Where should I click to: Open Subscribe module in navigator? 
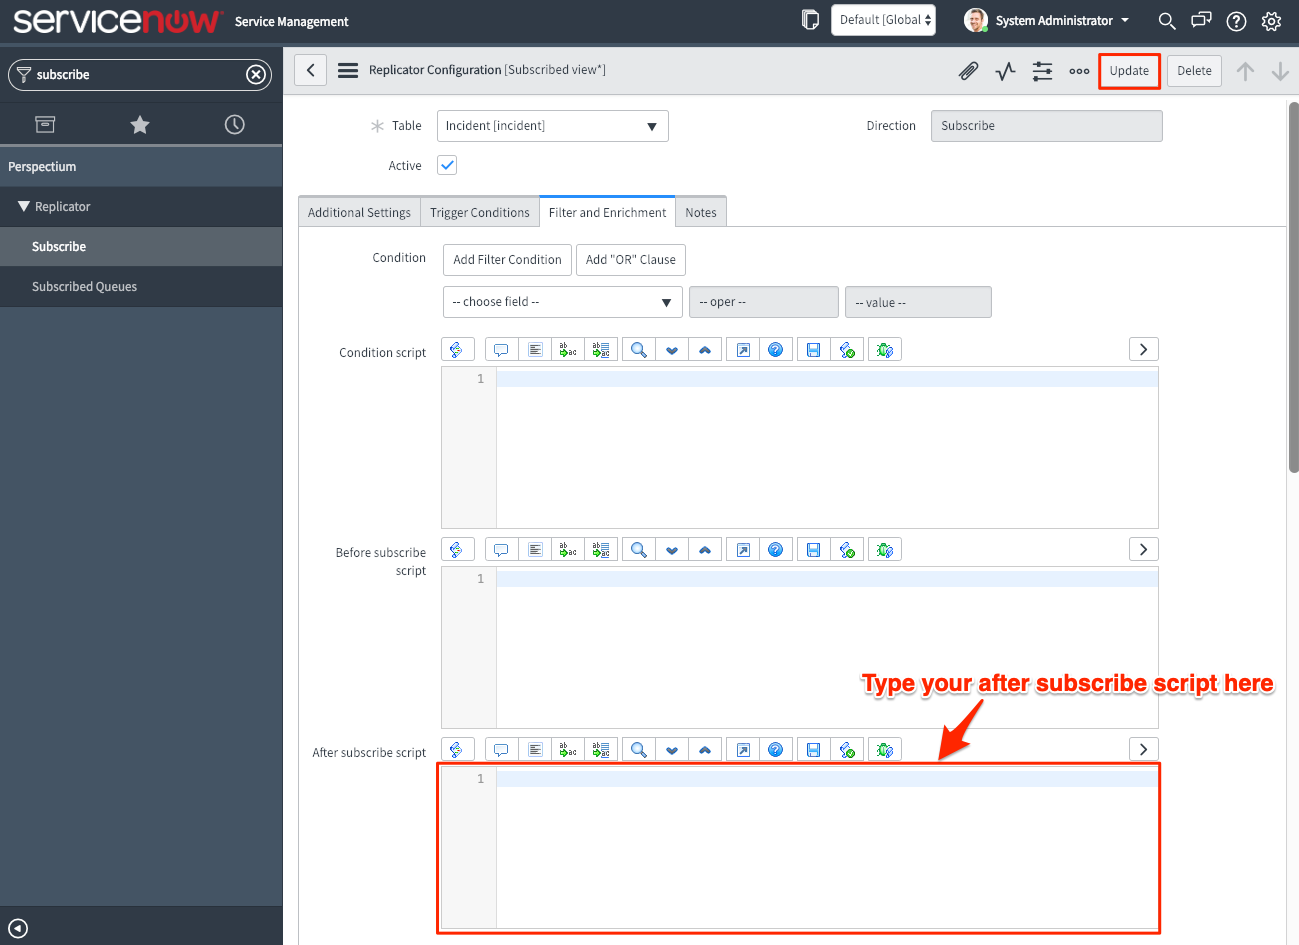pos(141,247)
